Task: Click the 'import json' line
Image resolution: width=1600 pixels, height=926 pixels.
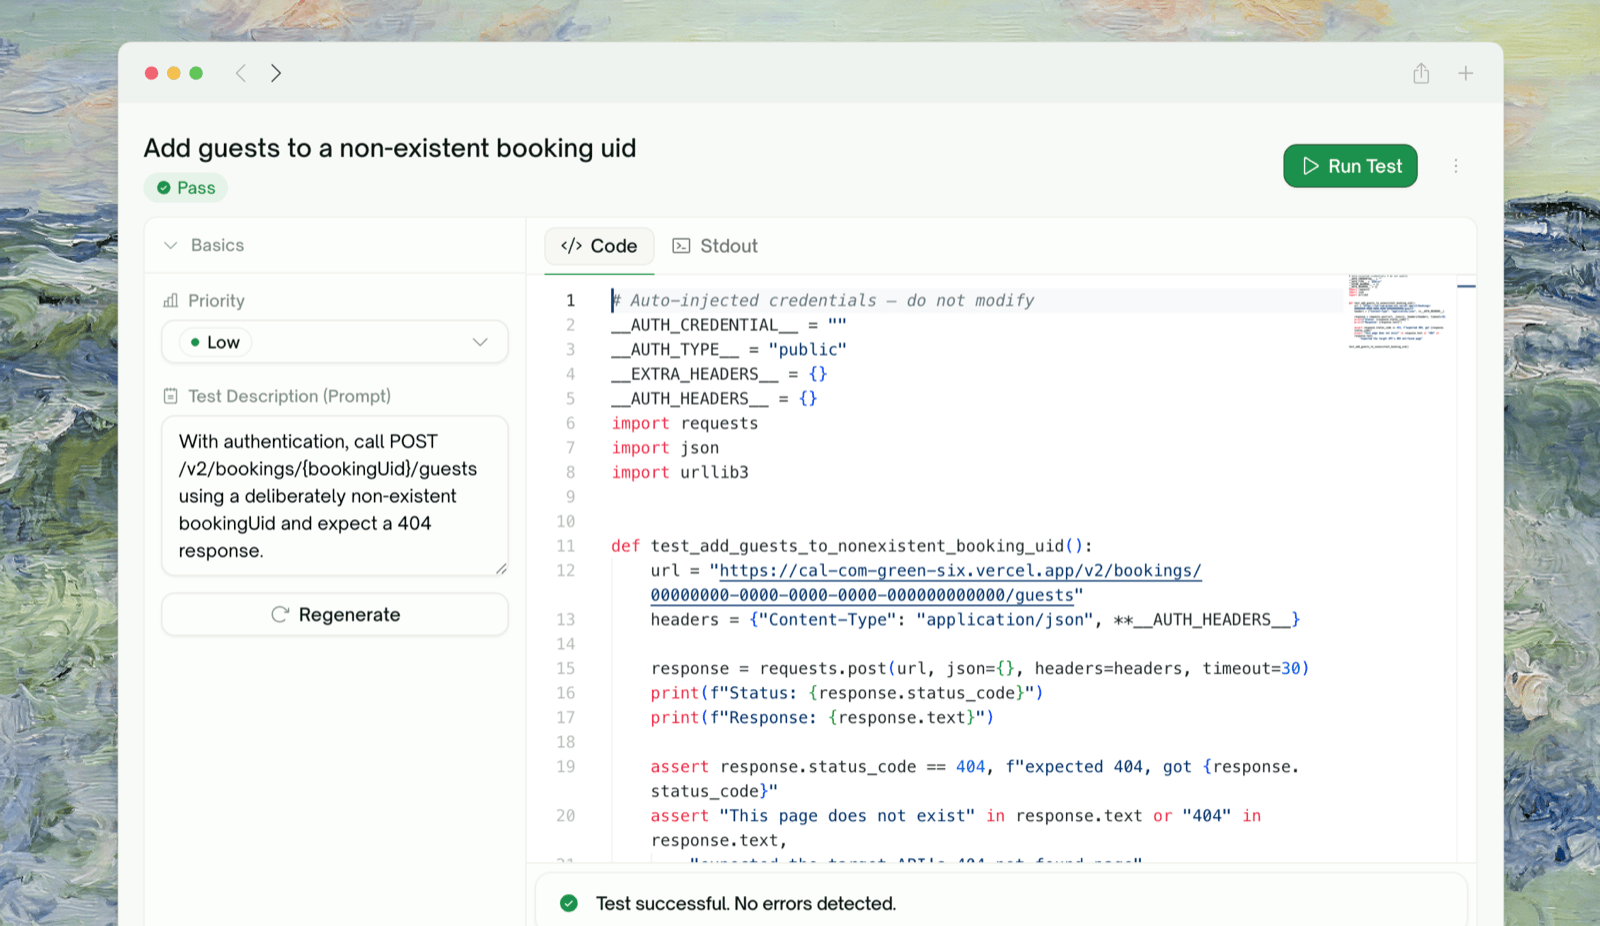Action: tap(665, 448)
